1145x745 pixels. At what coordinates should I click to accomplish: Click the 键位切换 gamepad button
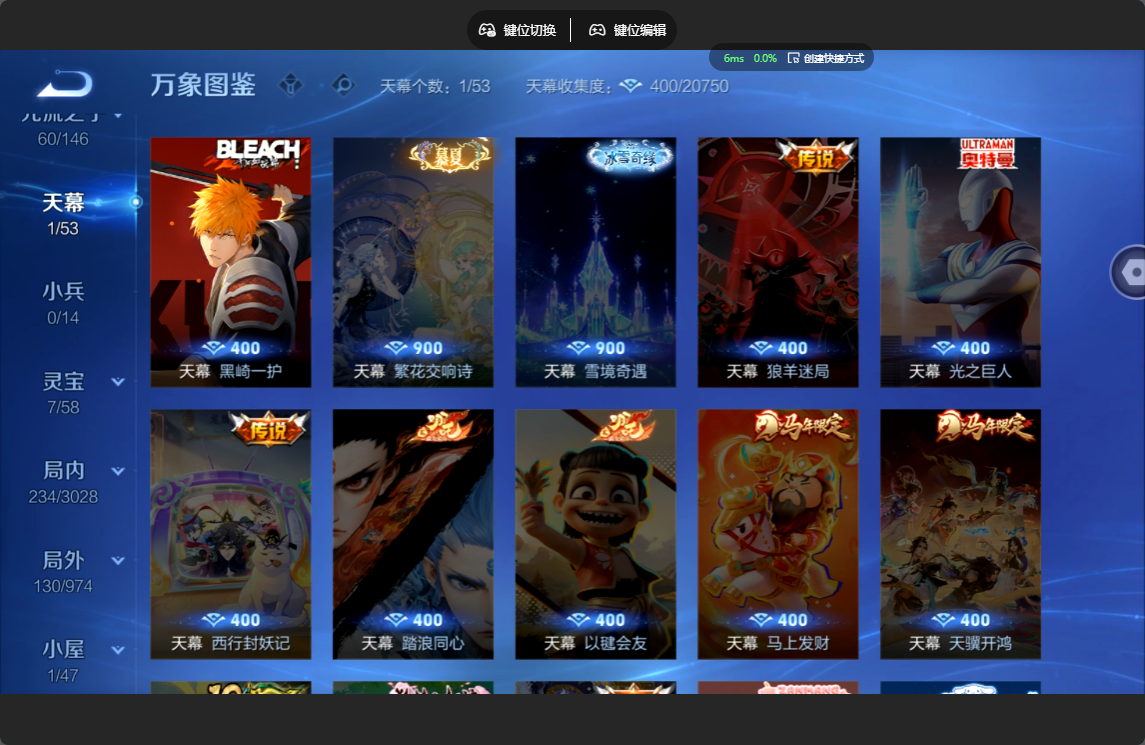518,30
